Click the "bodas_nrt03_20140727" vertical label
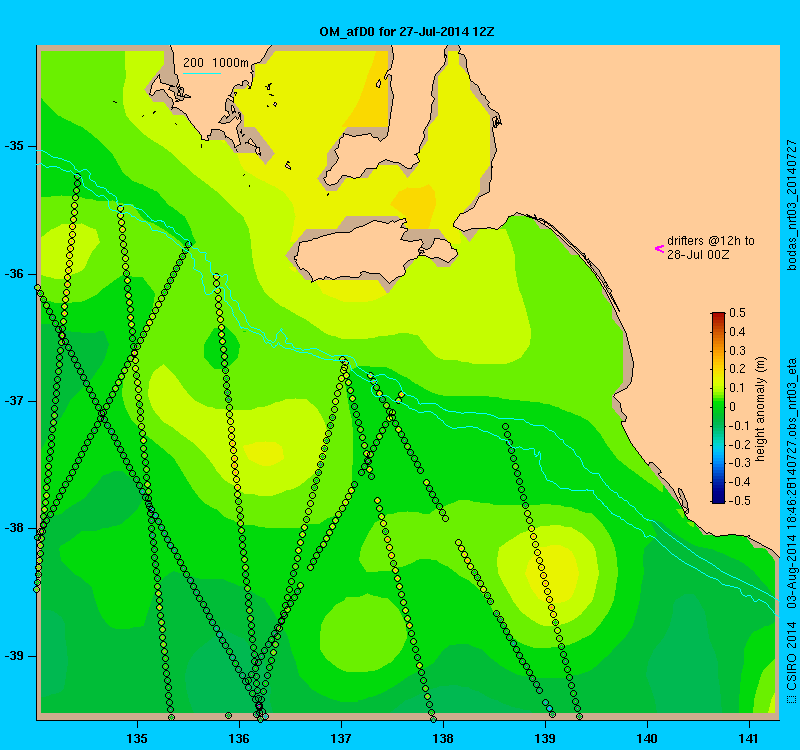Image resolution: width=800 pixels, height=750 pixels. coord(791,205)
